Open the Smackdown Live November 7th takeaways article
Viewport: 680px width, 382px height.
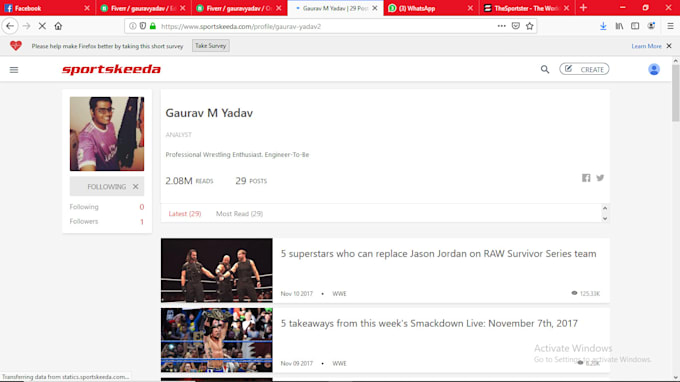429,323
